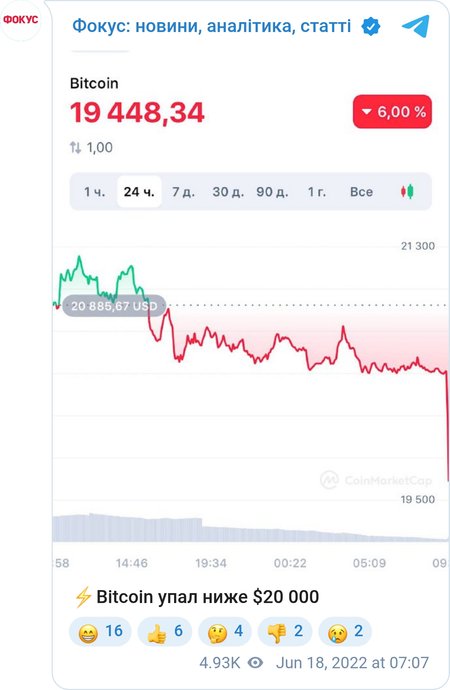This screenshot has width=450, height=690.
Task: Switch chart to 30 д. range
Action: point(228,192)
